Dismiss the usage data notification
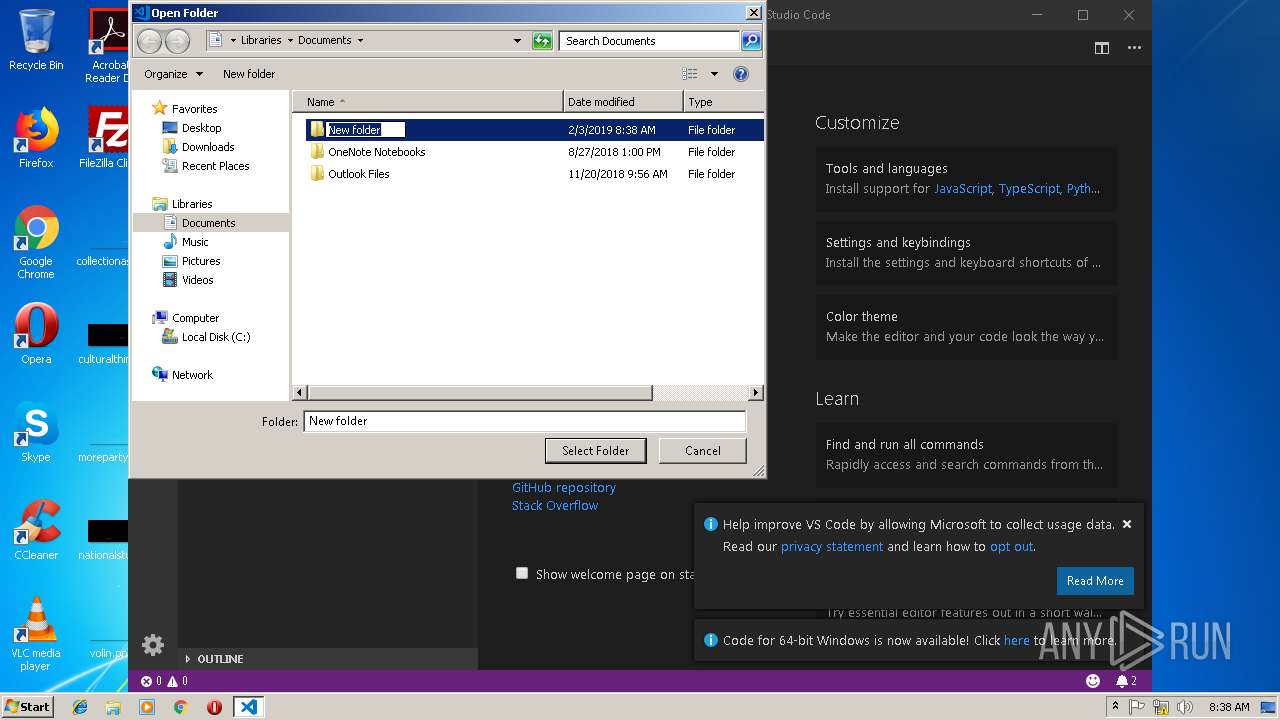 point(1127,524)
